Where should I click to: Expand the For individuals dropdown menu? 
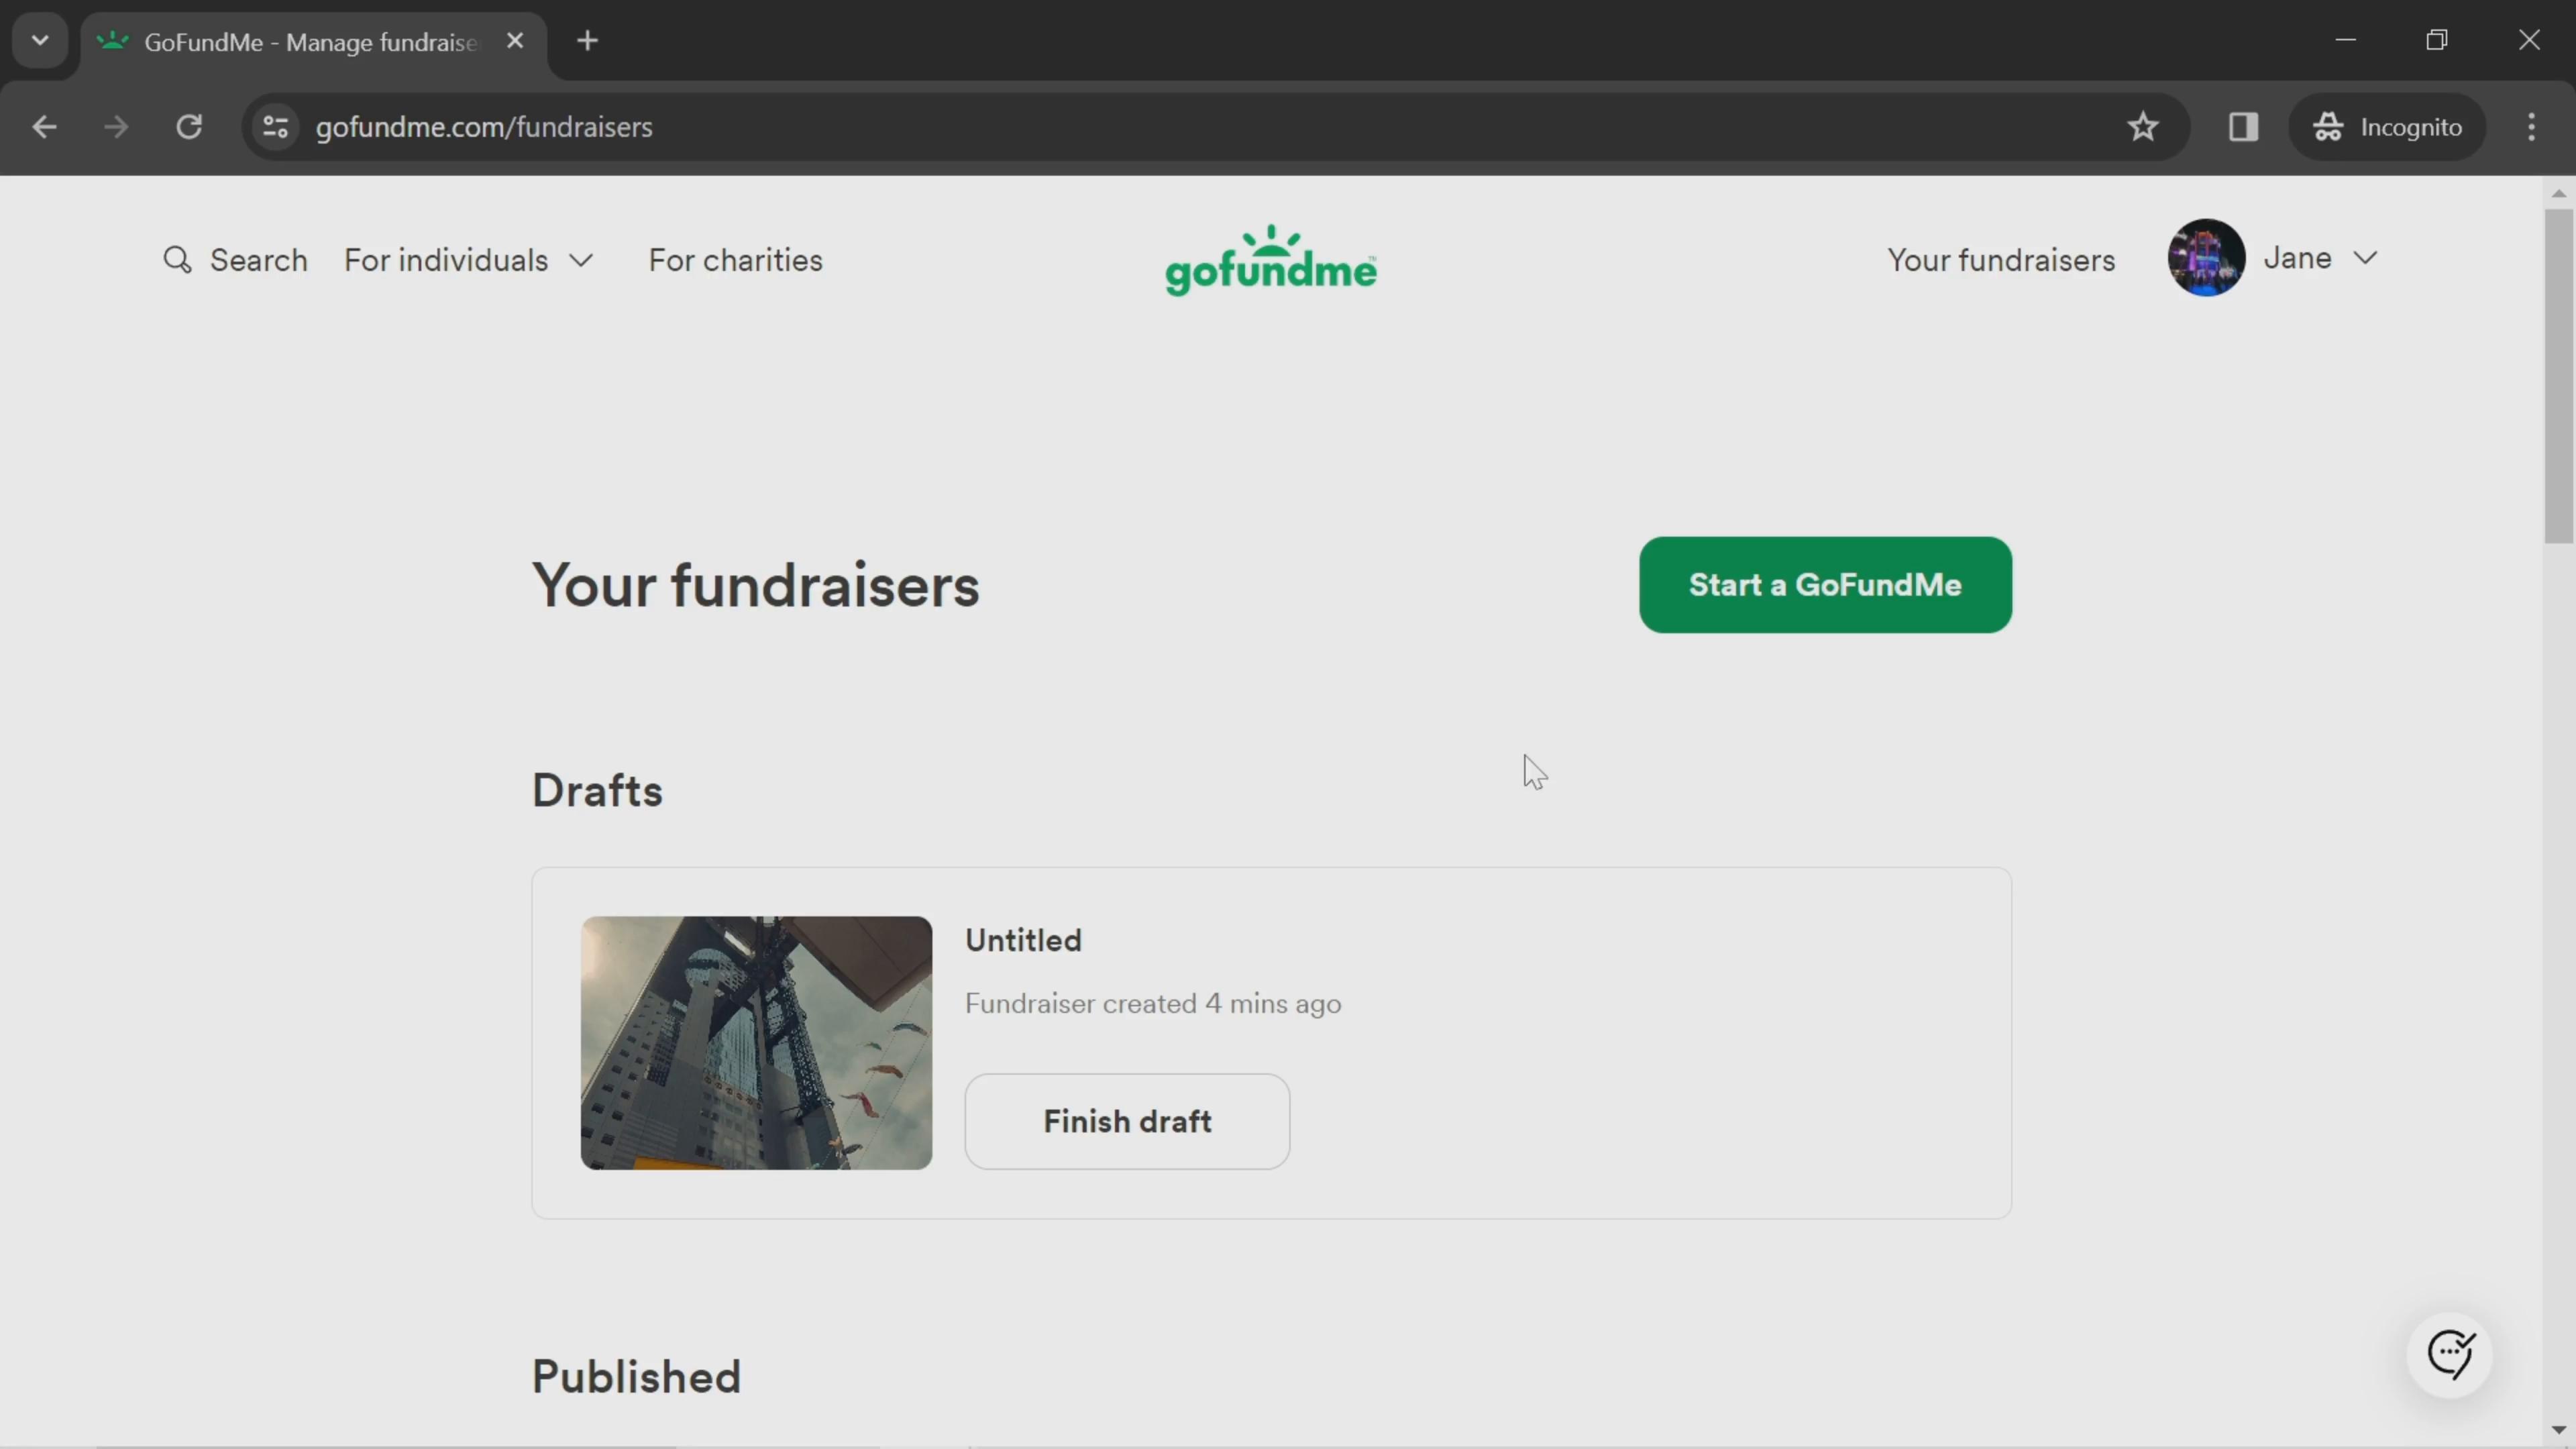[469, 260]
